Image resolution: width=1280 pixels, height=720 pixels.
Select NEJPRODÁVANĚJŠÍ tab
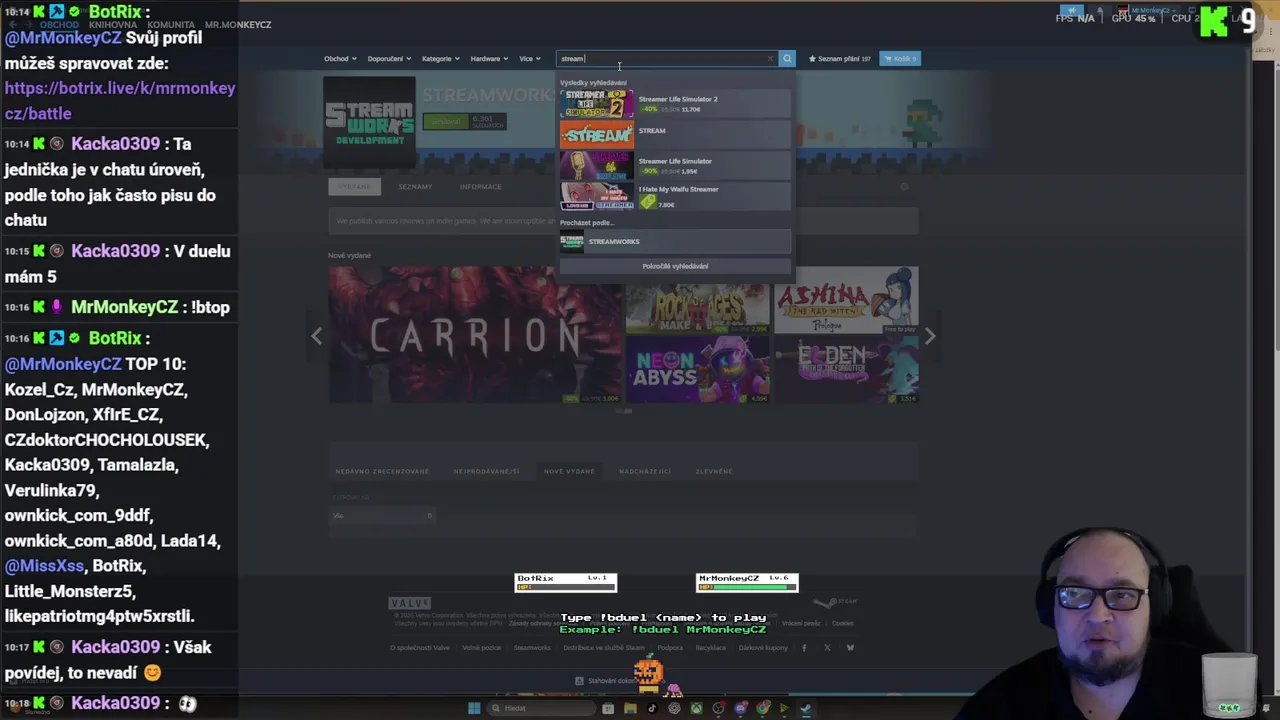[486, 471]
